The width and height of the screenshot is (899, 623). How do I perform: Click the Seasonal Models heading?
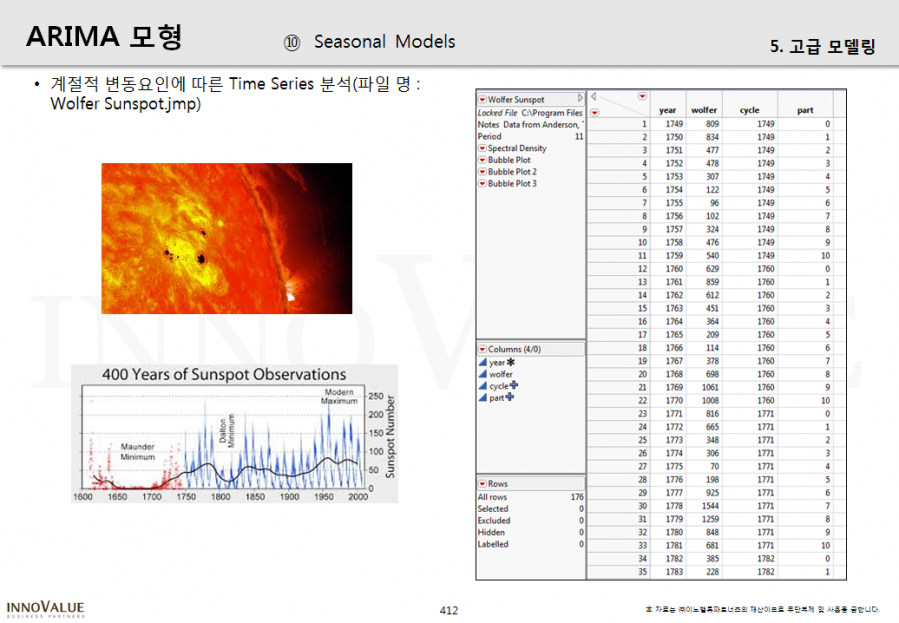(x=385, y=41)
